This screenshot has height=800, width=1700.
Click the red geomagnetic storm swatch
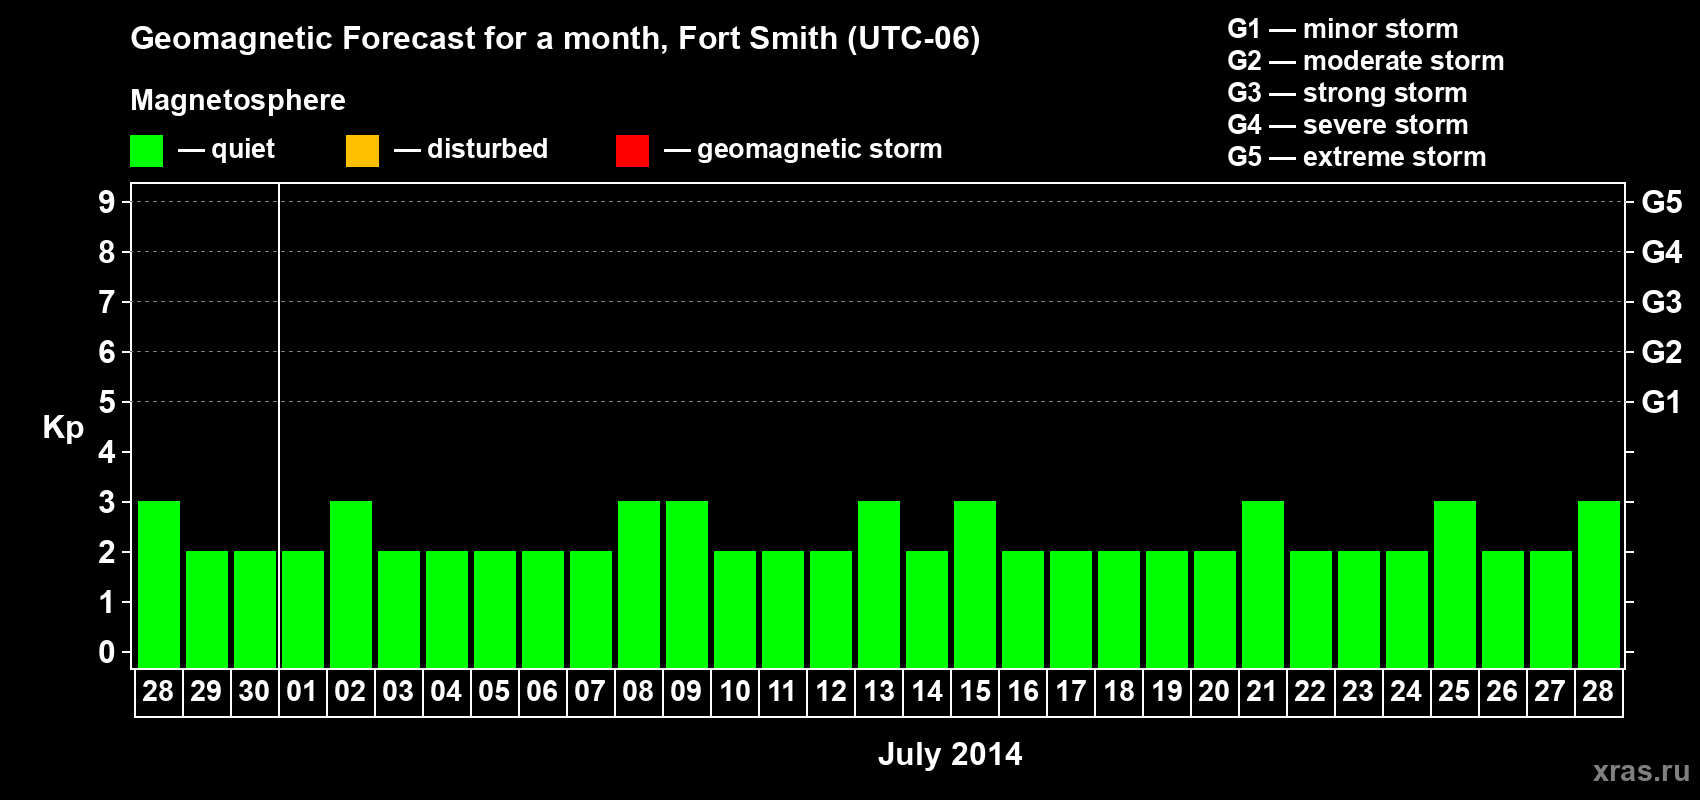[632, 151]
